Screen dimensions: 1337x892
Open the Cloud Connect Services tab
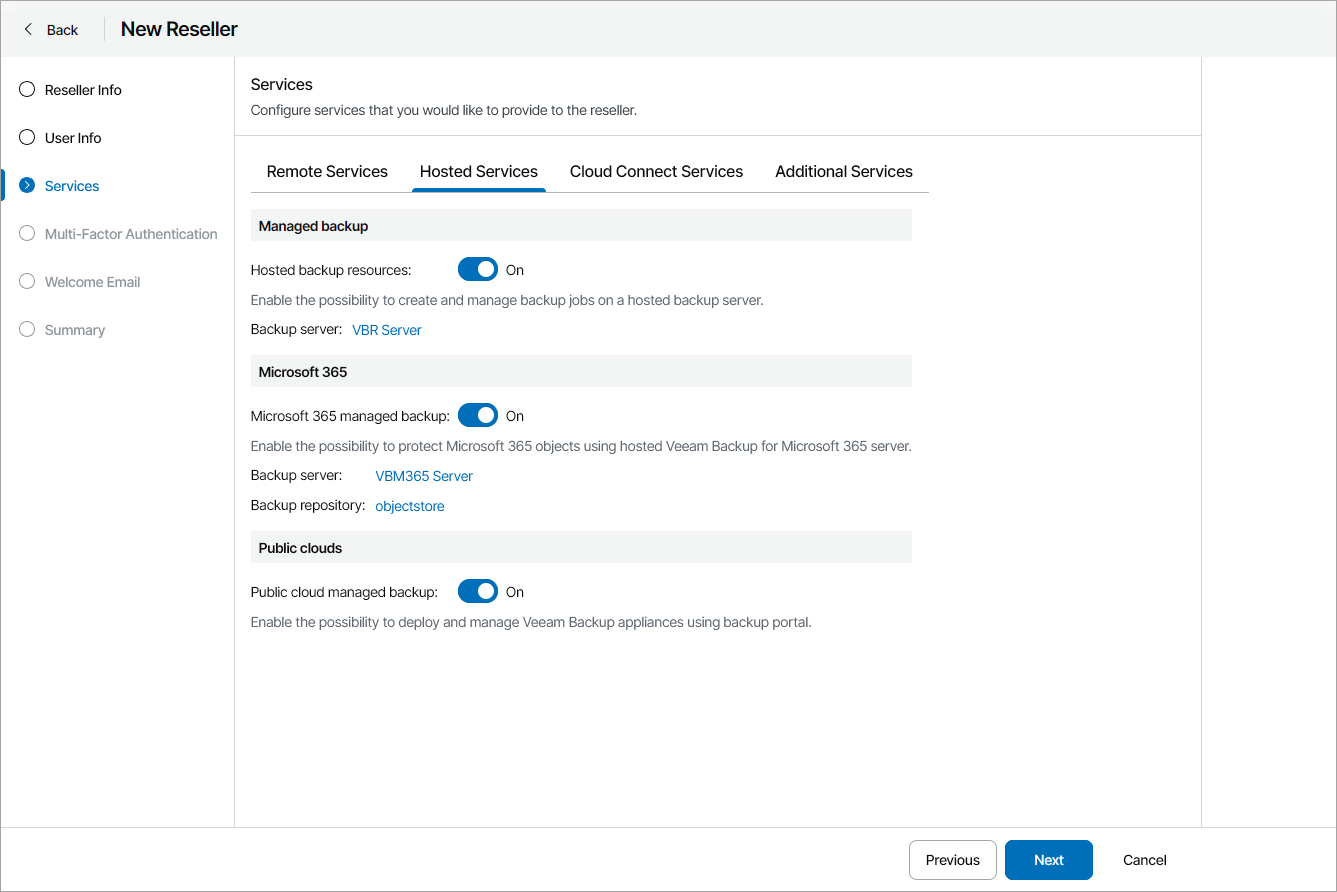pos(656,171)
